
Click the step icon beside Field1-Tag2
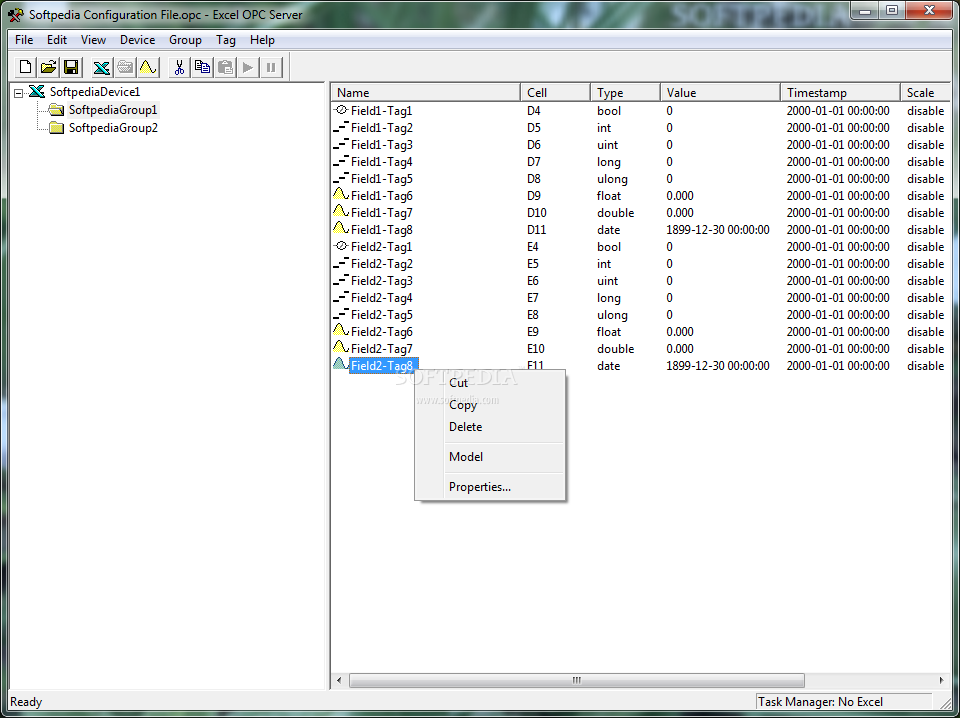coord(341,127)
